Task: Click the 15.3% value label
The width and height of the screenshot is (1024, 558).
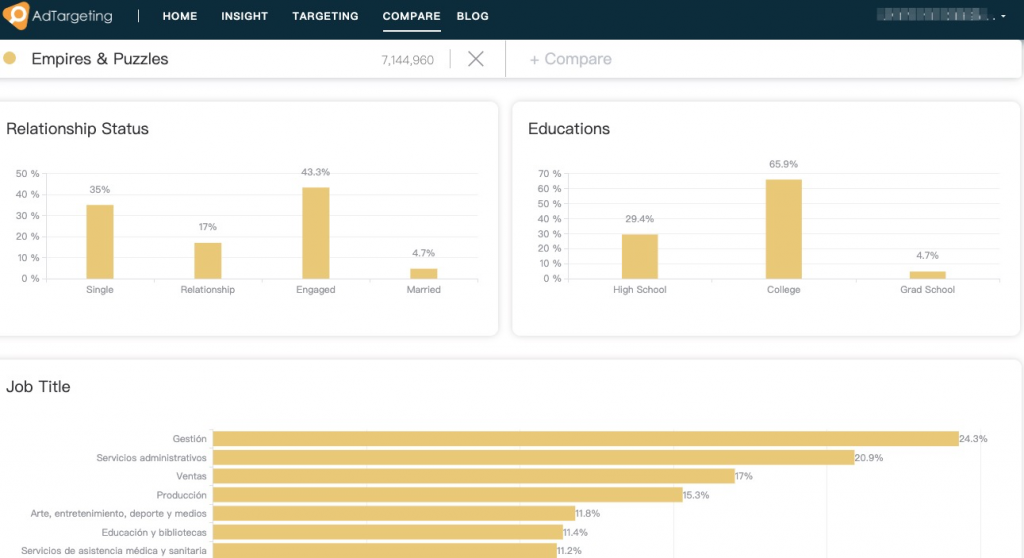Action: tap(696, 495)
